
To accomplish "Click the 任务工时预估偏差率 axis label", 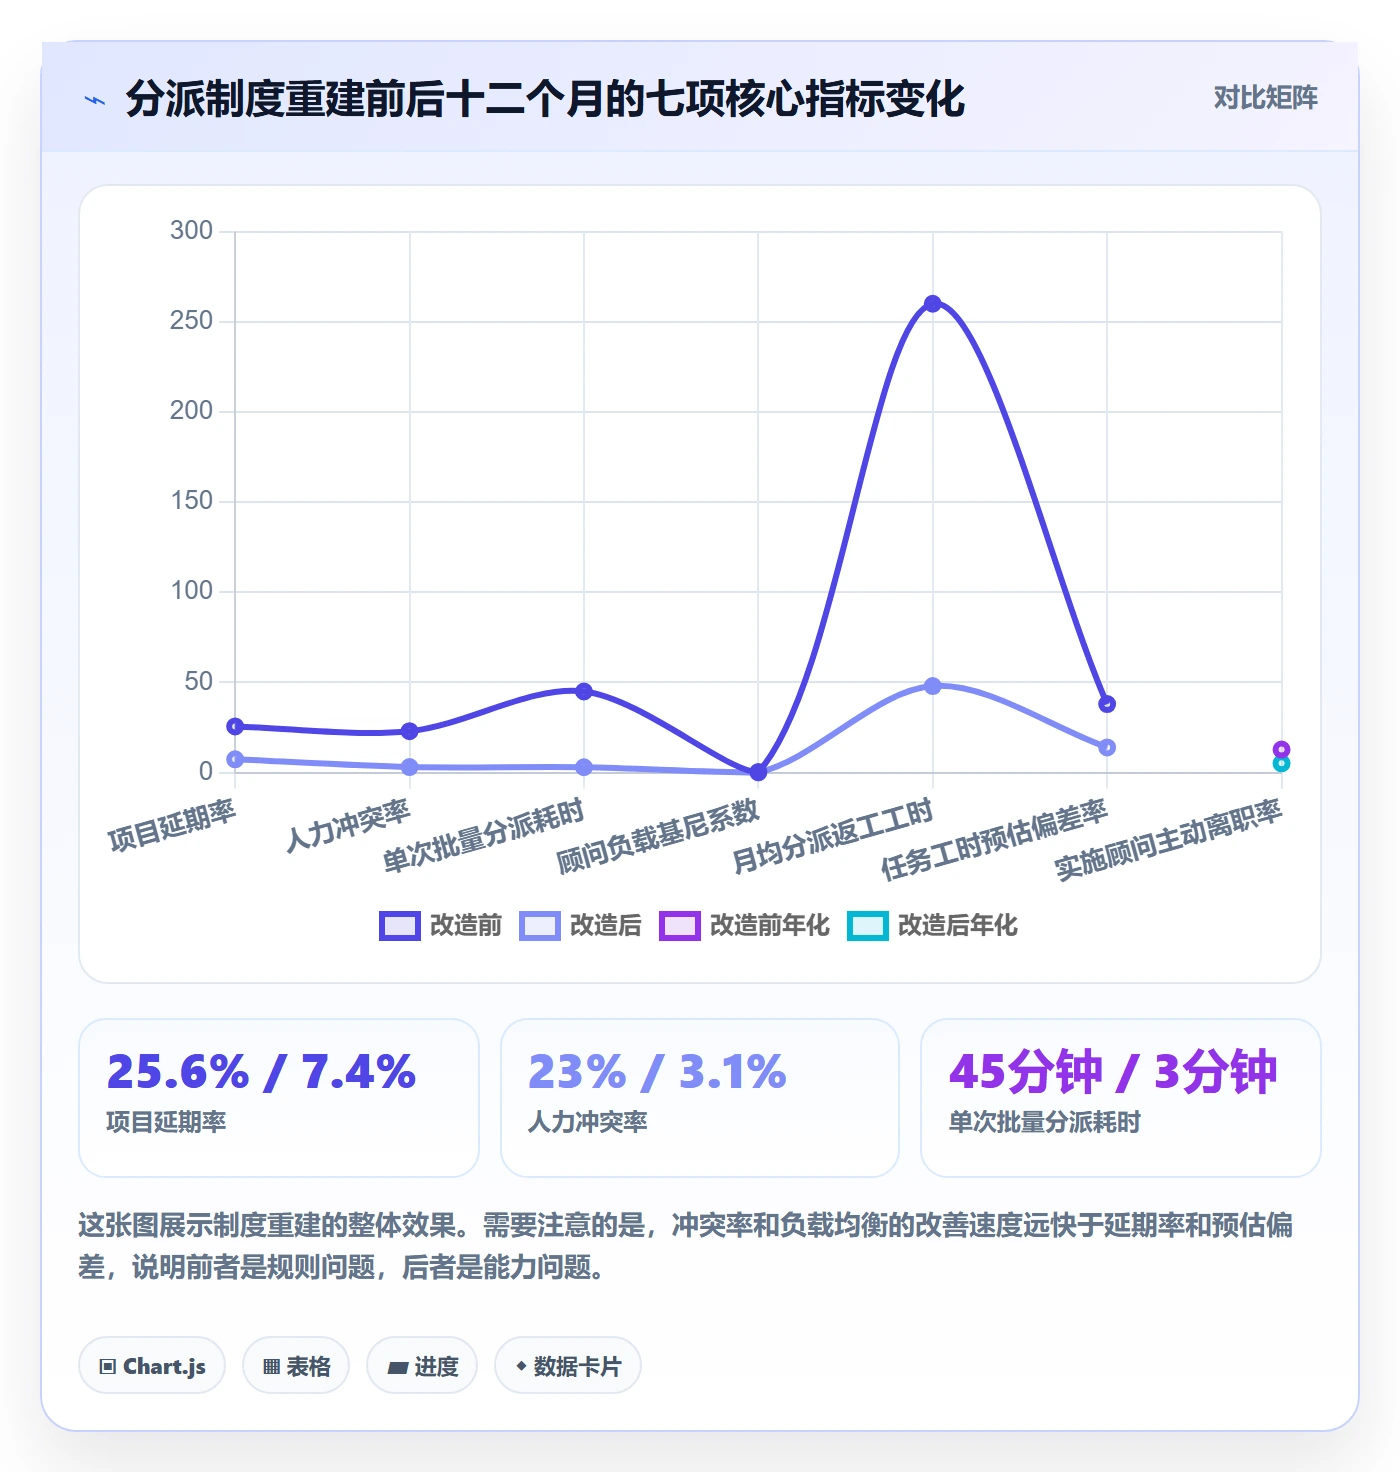I will pyautogui.click(x=994, y=840).
